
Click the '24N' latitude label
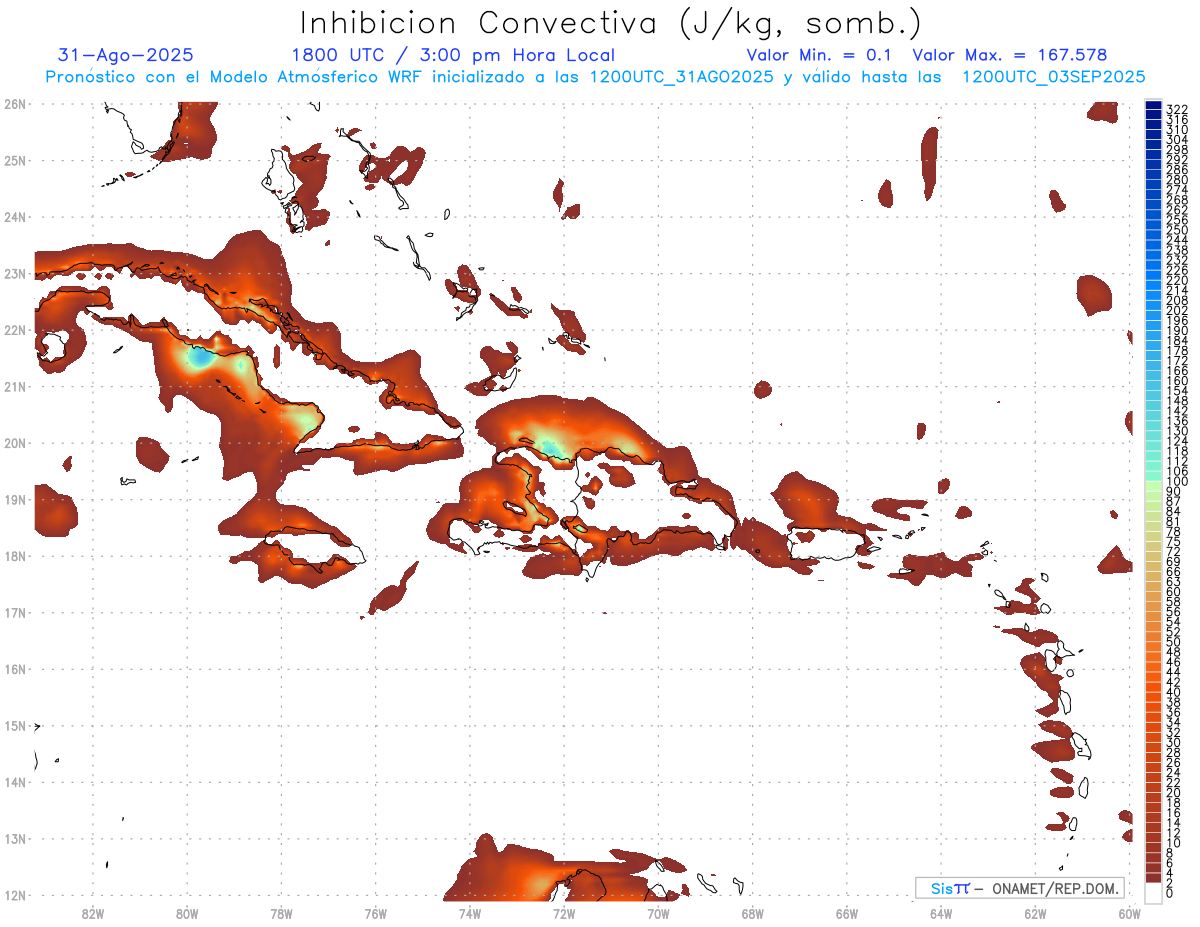coord(14,217)
